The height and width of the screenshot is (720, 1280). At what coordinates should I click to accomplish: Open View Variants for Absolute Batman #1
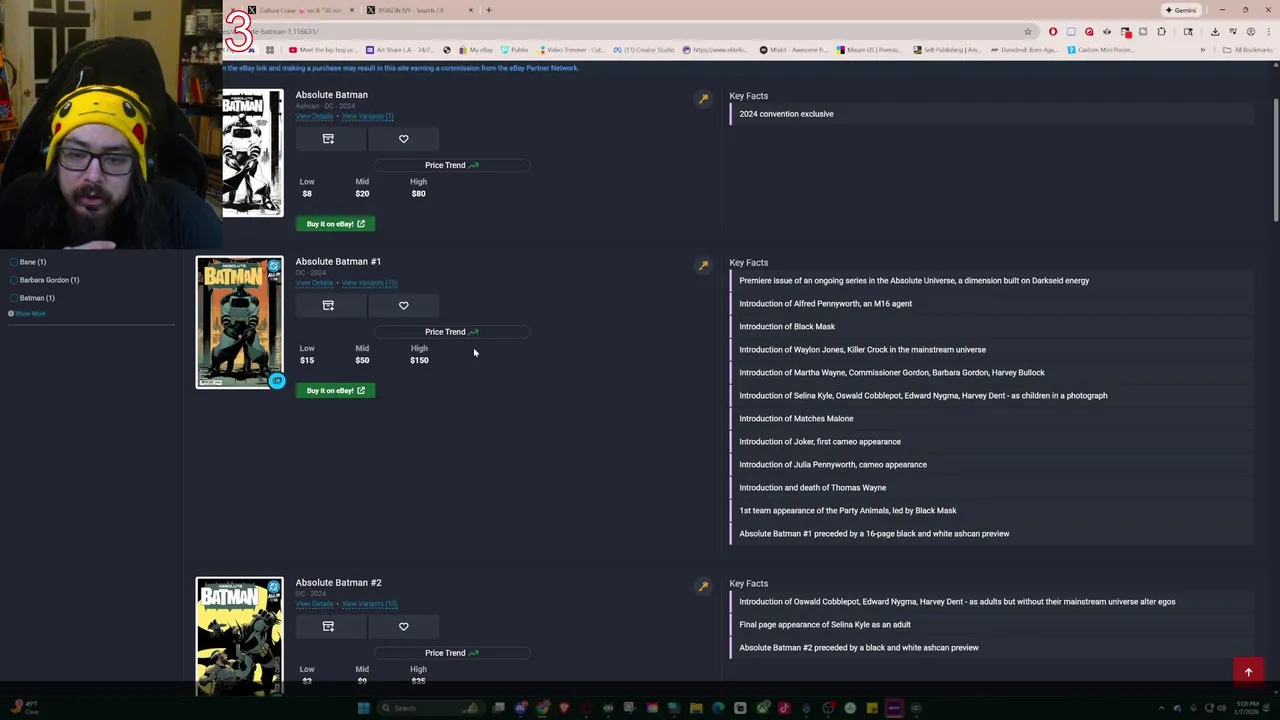369,283
